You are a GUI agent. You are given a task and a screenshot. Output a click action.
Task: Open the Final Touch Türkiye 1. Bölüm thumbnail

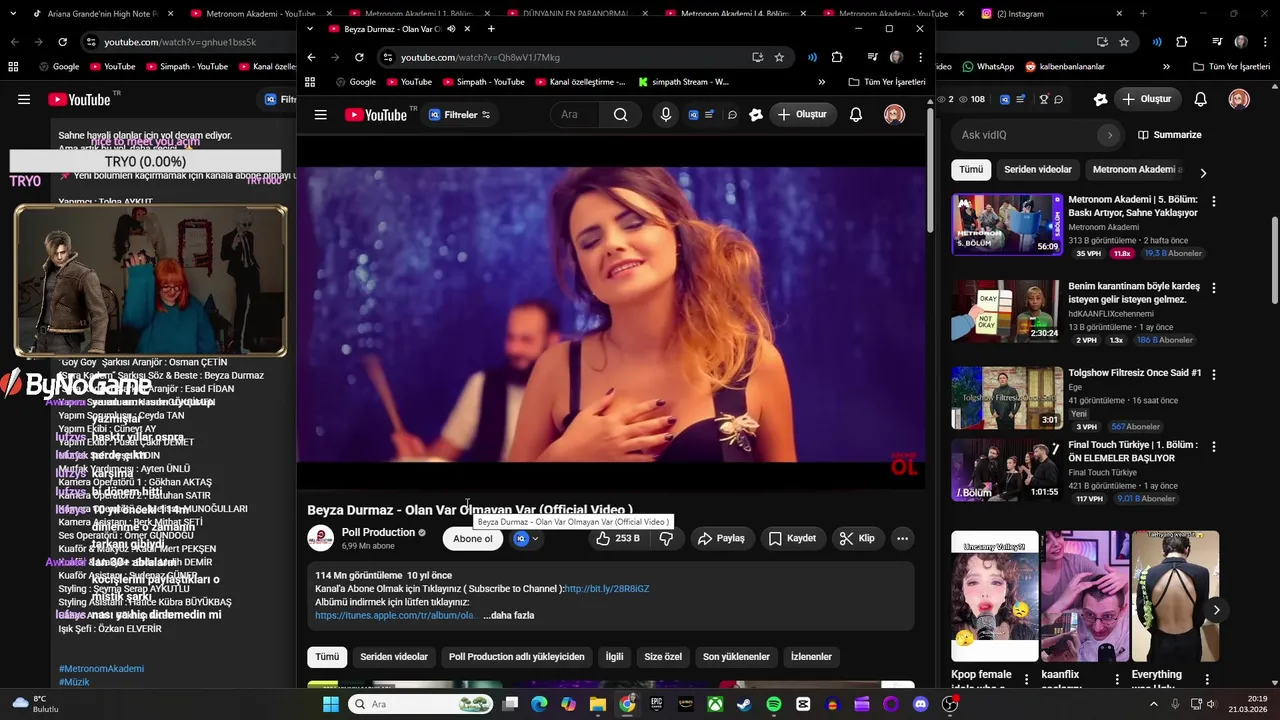pyautogui.click(x=1007, y=470)
